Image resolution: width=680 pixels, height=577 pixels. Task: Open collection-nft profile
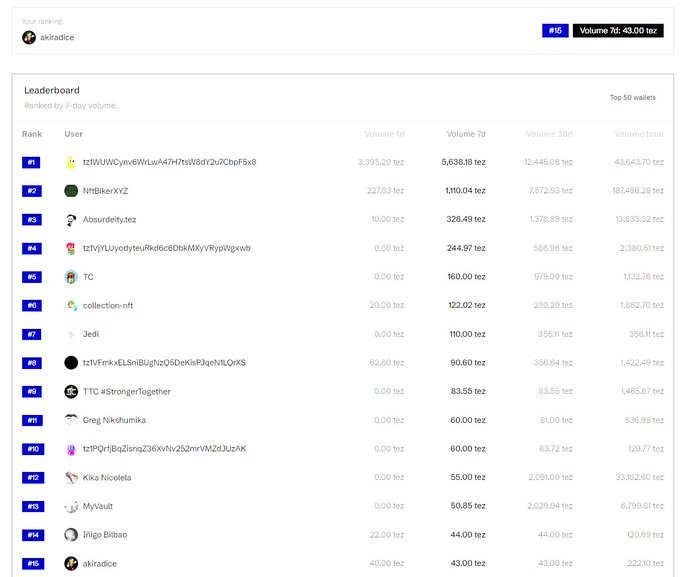pos(108,305)
